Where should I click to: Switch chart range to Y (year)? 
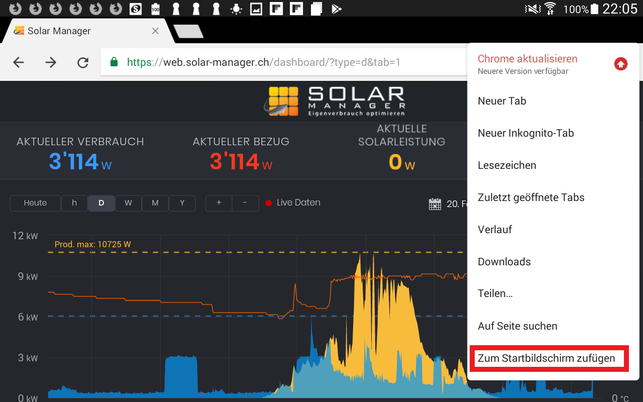tap(182, 203)
